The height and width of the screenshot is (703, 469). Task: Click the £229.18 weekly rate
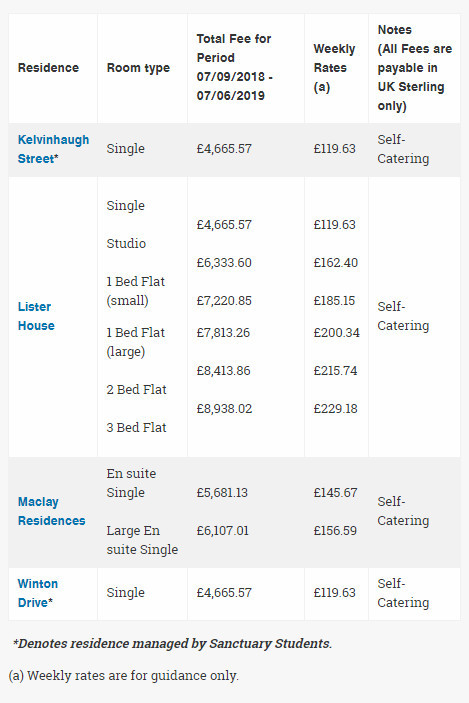[335, 409]
